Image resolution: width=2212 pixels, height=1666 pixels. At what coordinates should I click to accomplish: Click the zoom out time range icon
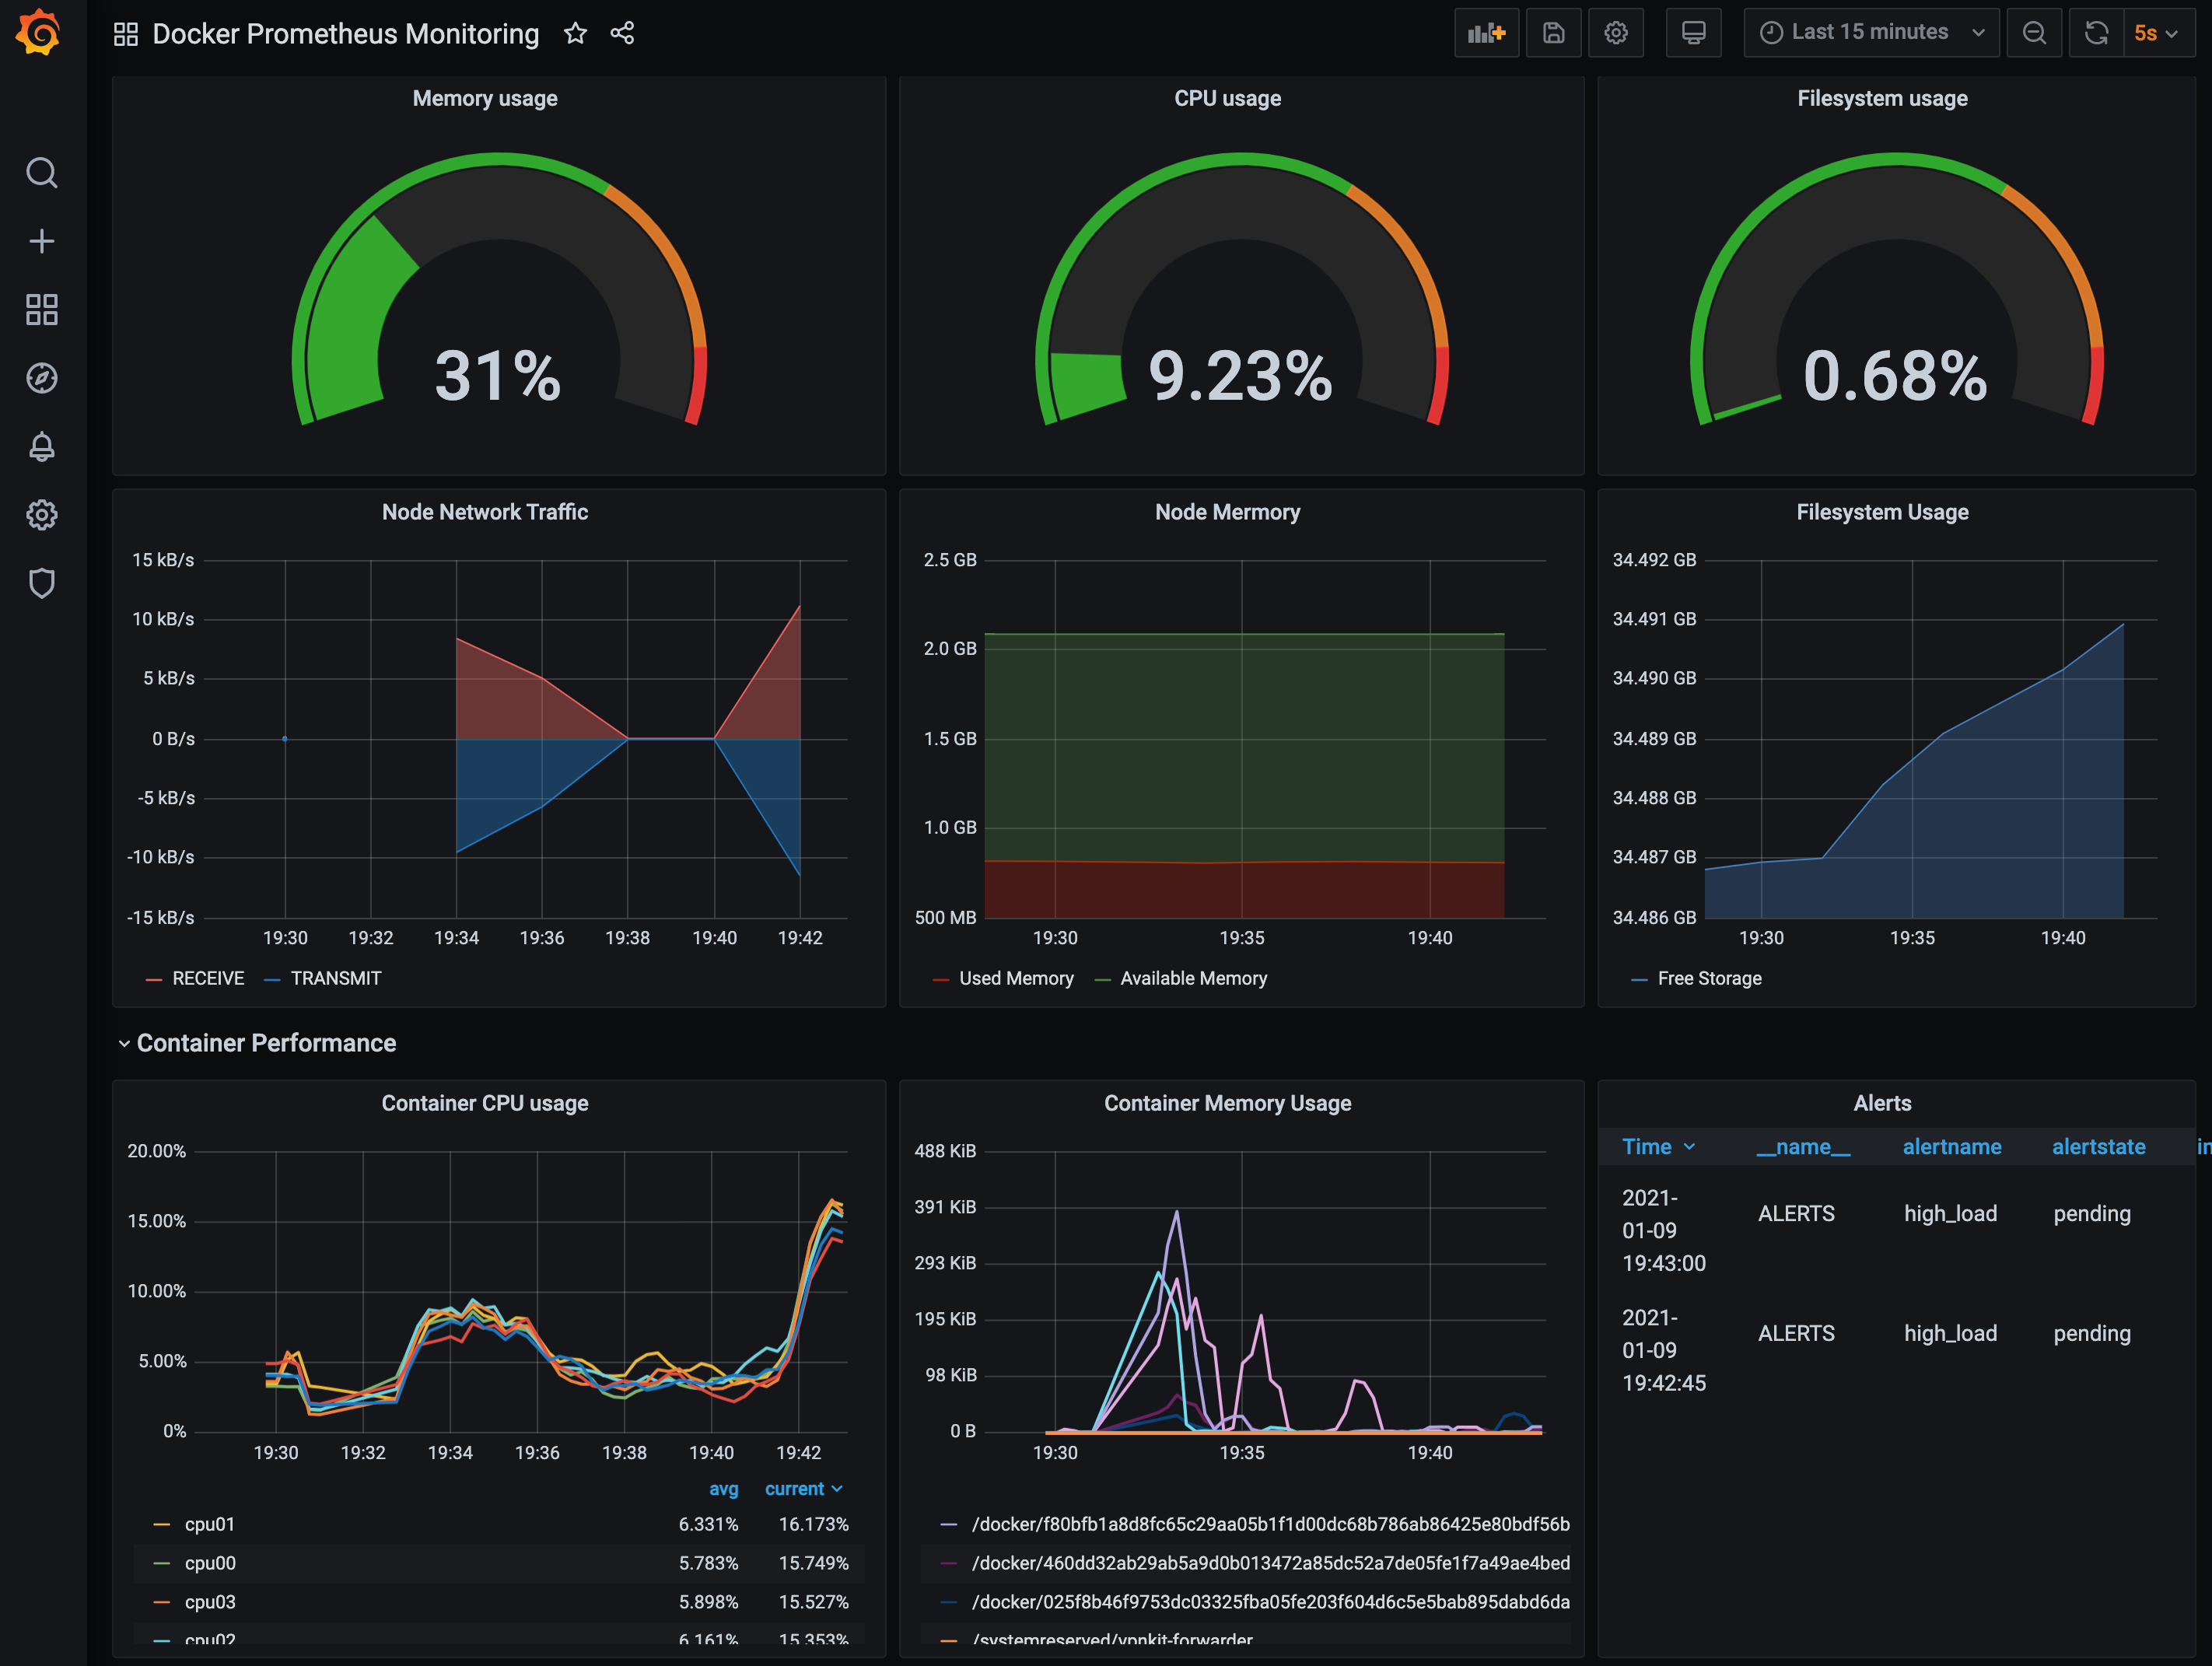pos(2033,33)
